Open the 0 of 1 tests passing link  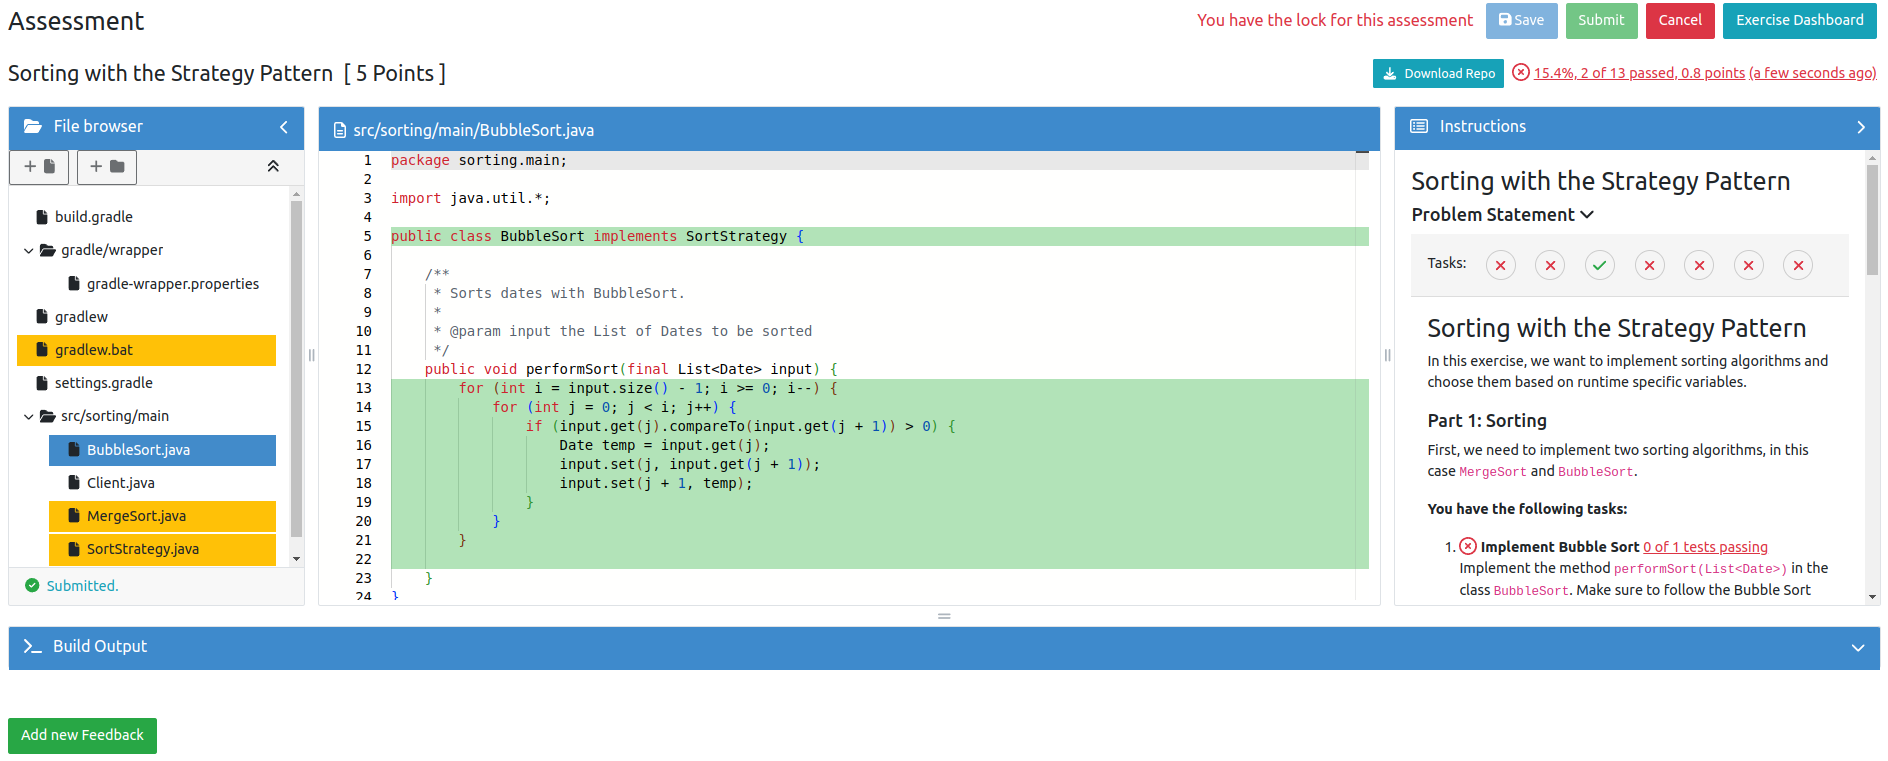1705,547
